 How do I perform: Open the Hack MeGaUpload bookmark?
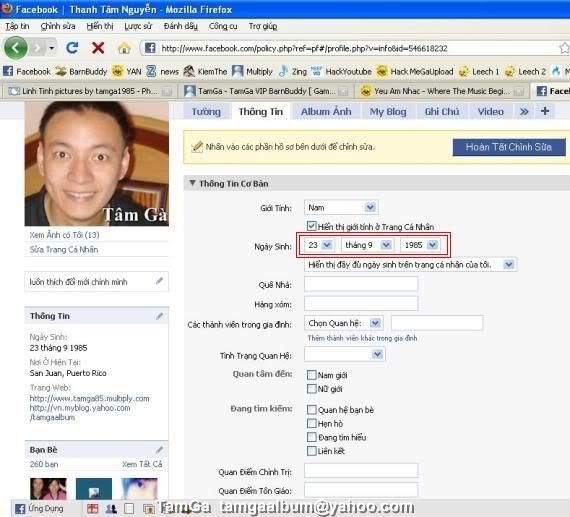(x=415, y=71)
